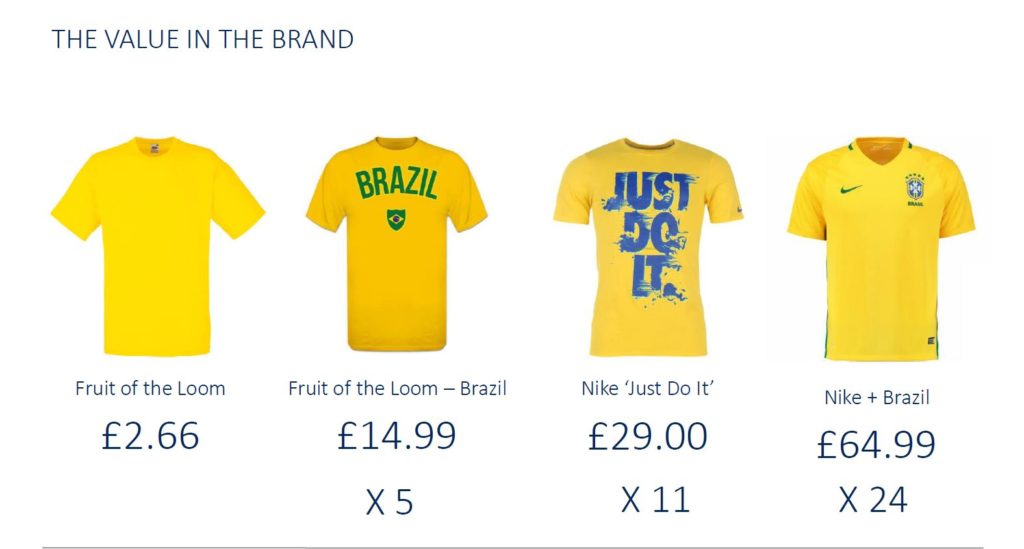
Task: Click the 'Fruit of the Loom' caption
Action: pyautogui.click(x=150, y=388)
